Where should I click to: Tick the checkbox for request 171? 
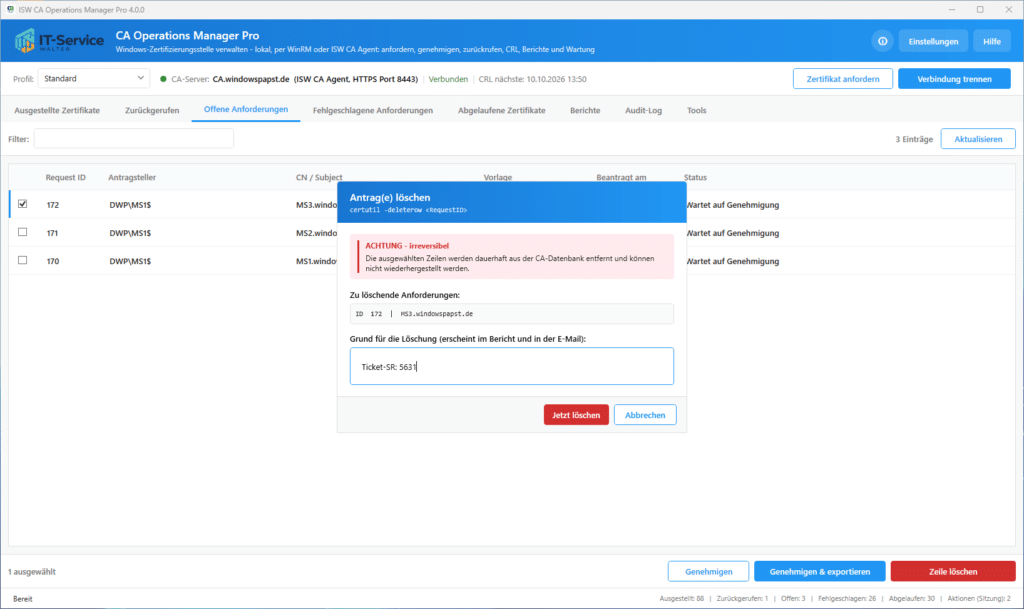[23, 232]
